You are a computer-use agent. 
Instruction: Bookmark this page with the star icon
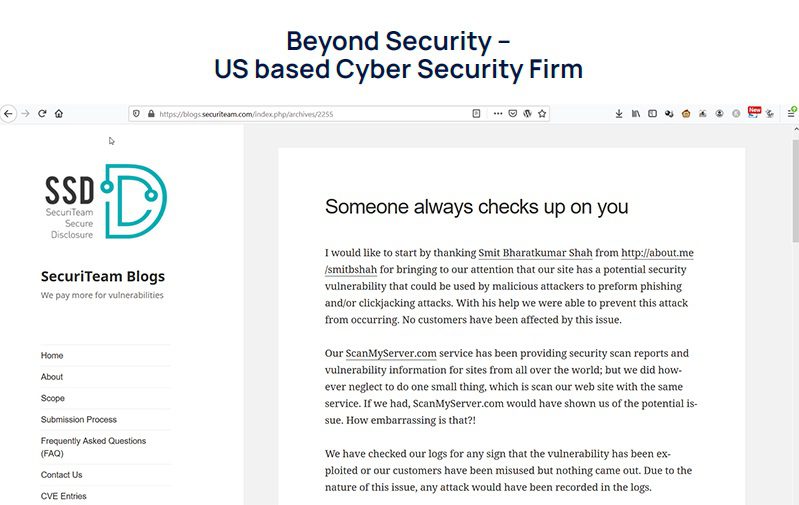(542, 114)
